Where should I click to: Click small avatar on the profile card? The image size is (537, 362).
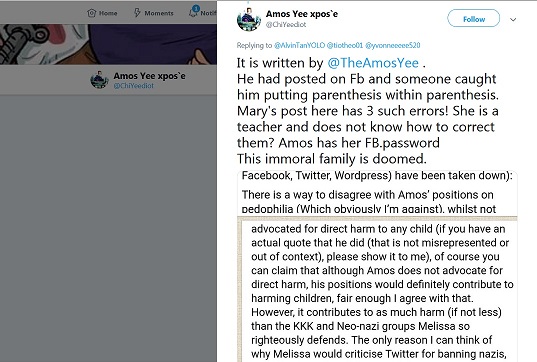[99, 79]
